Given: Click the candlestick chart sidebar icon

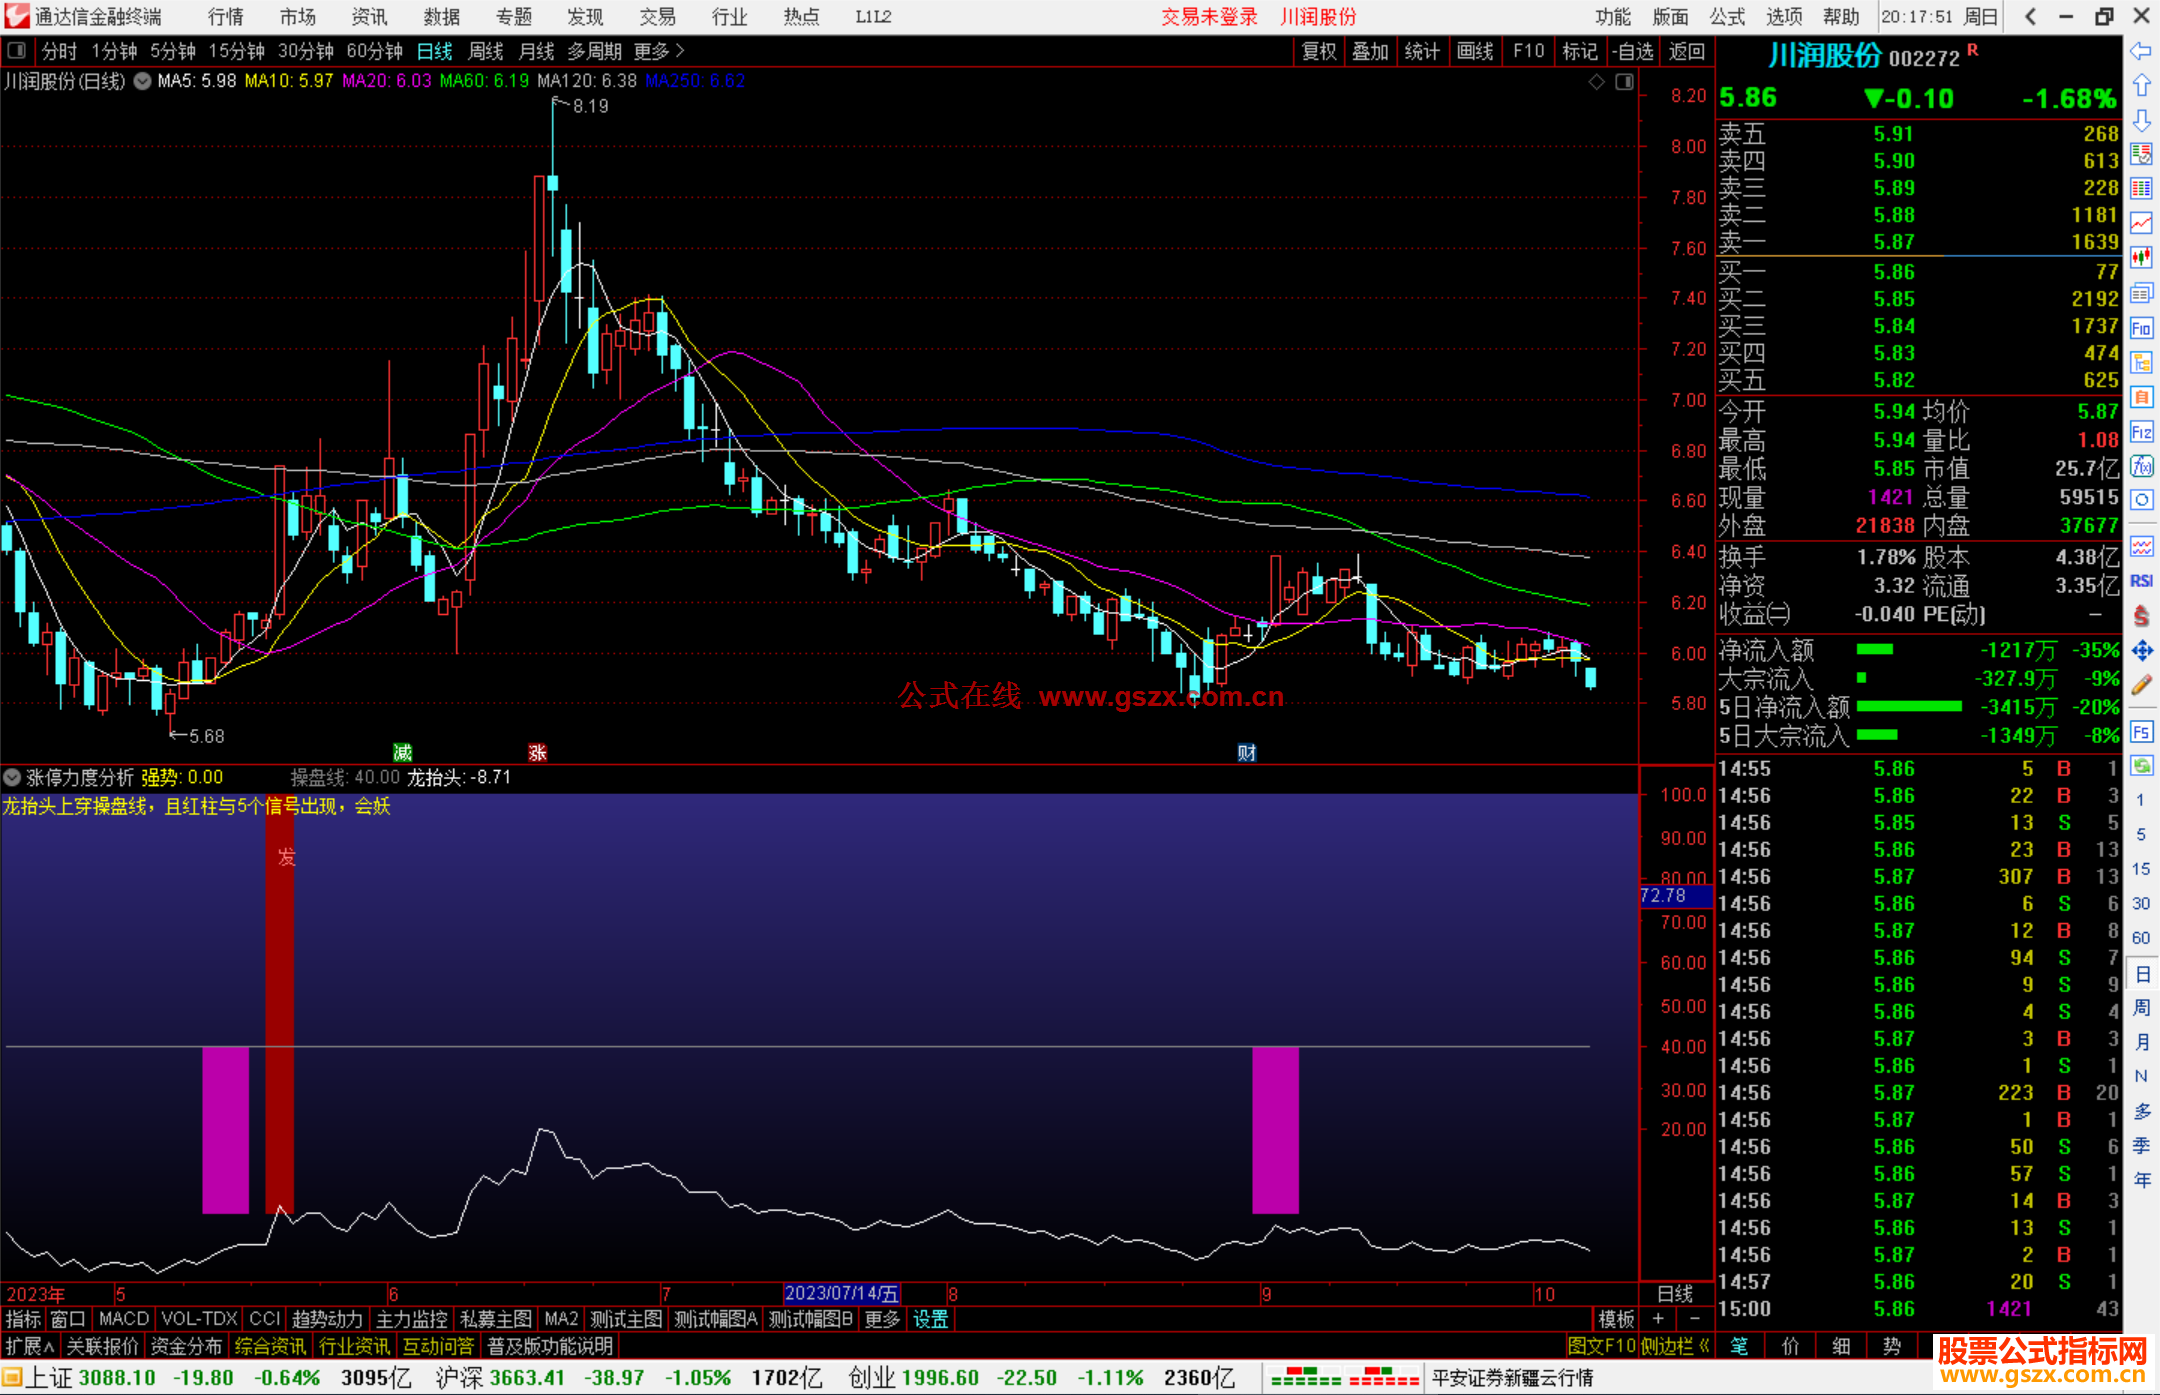Looking at the screenshot, I should coord(2141,257).
